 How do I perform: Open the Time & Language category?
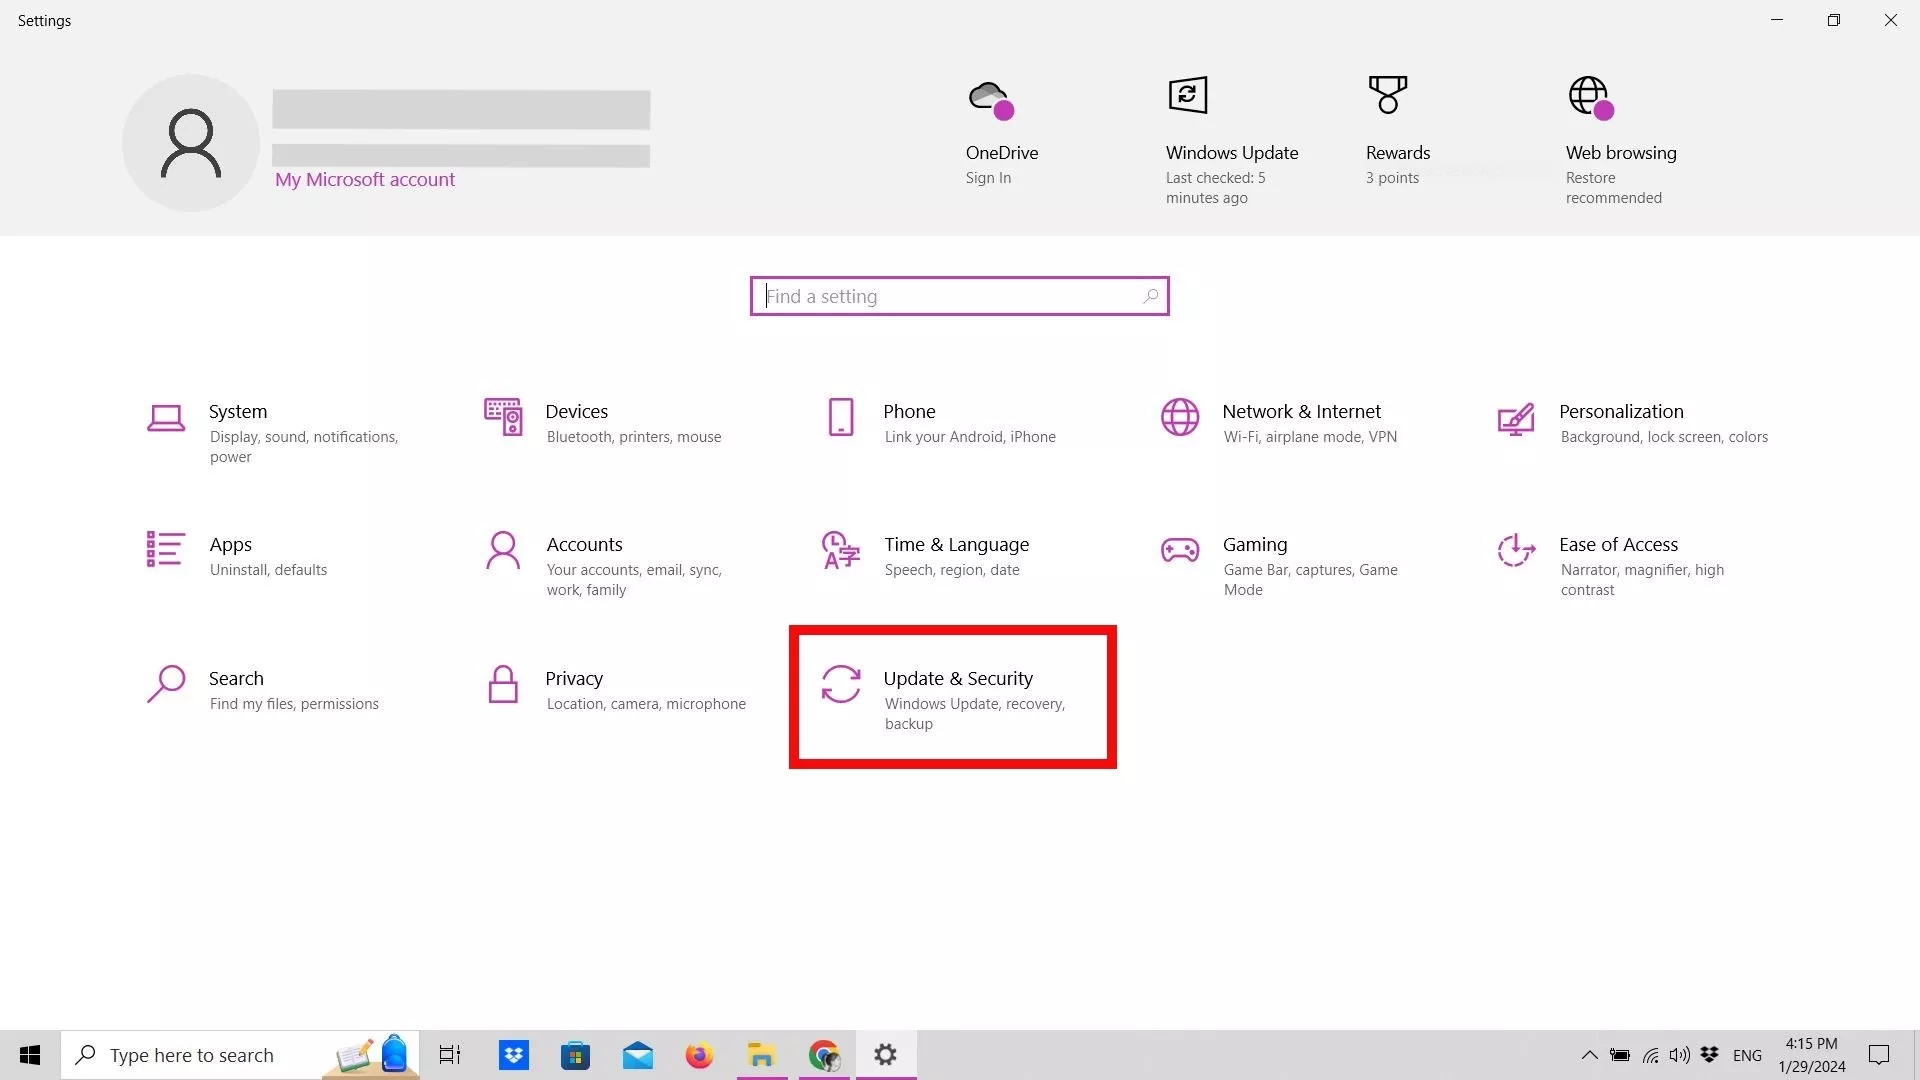point(955,545)
